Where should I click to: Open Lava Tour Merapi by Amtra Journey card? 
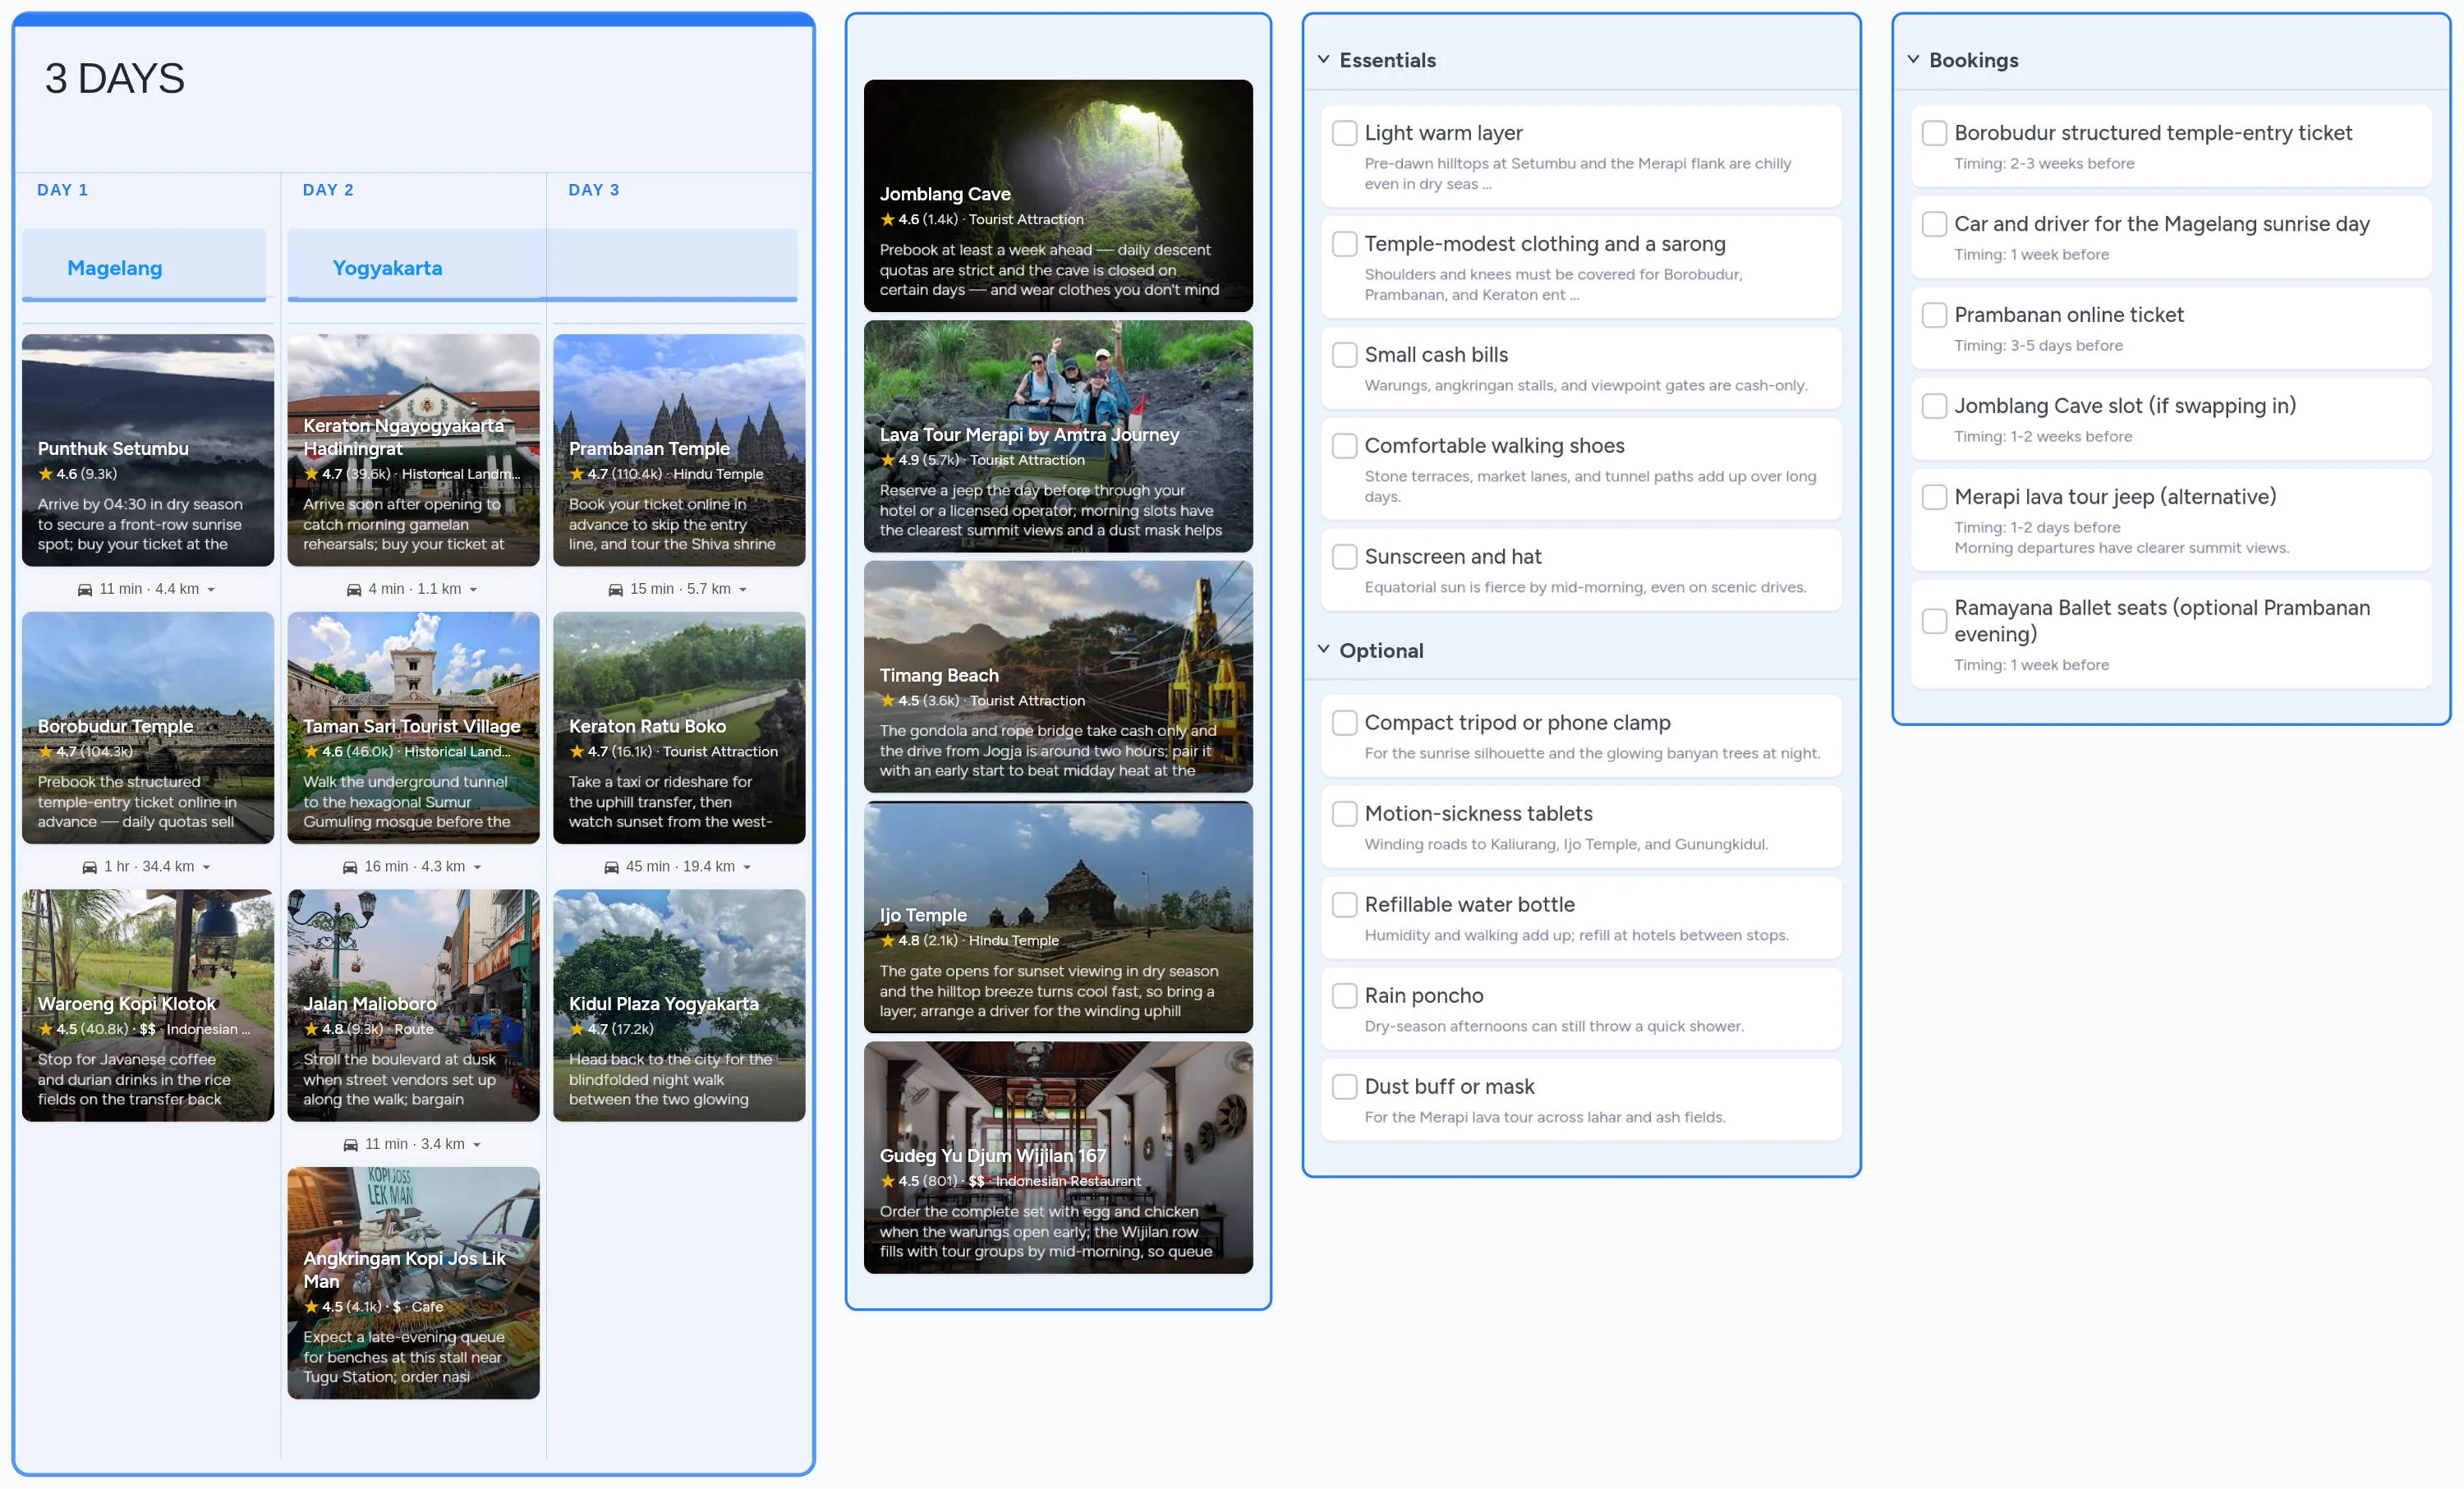point(1058,436)
